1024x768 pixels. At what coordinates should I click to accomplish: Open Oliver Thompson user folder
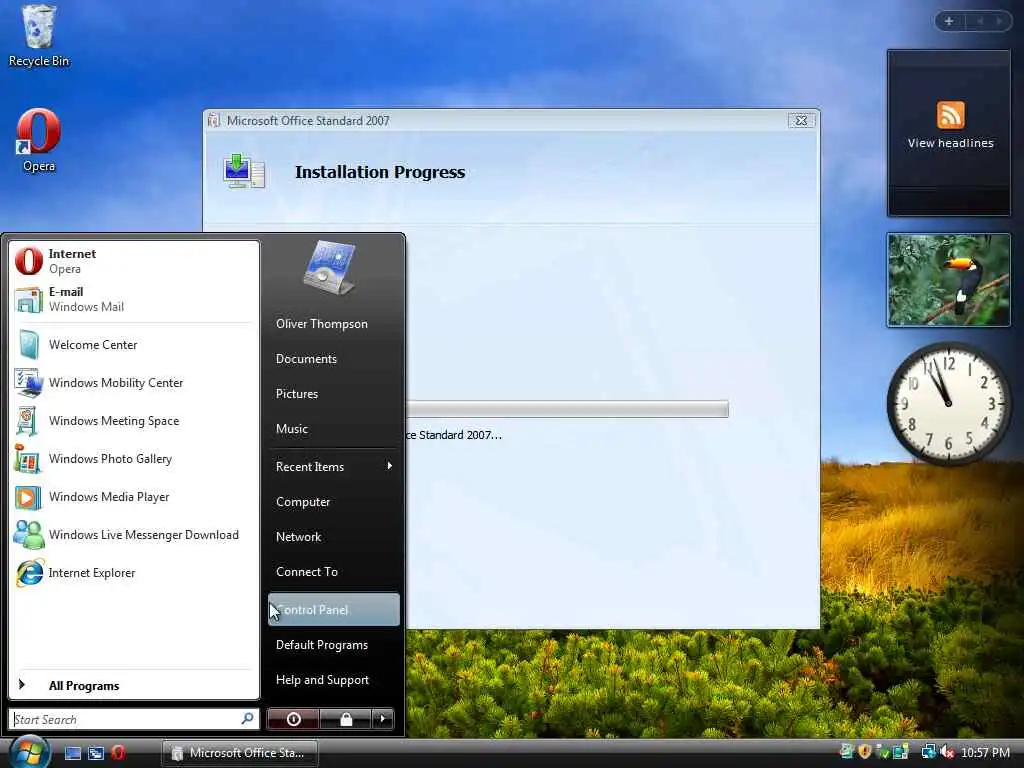pyautogui.click(x=333, y=324)
